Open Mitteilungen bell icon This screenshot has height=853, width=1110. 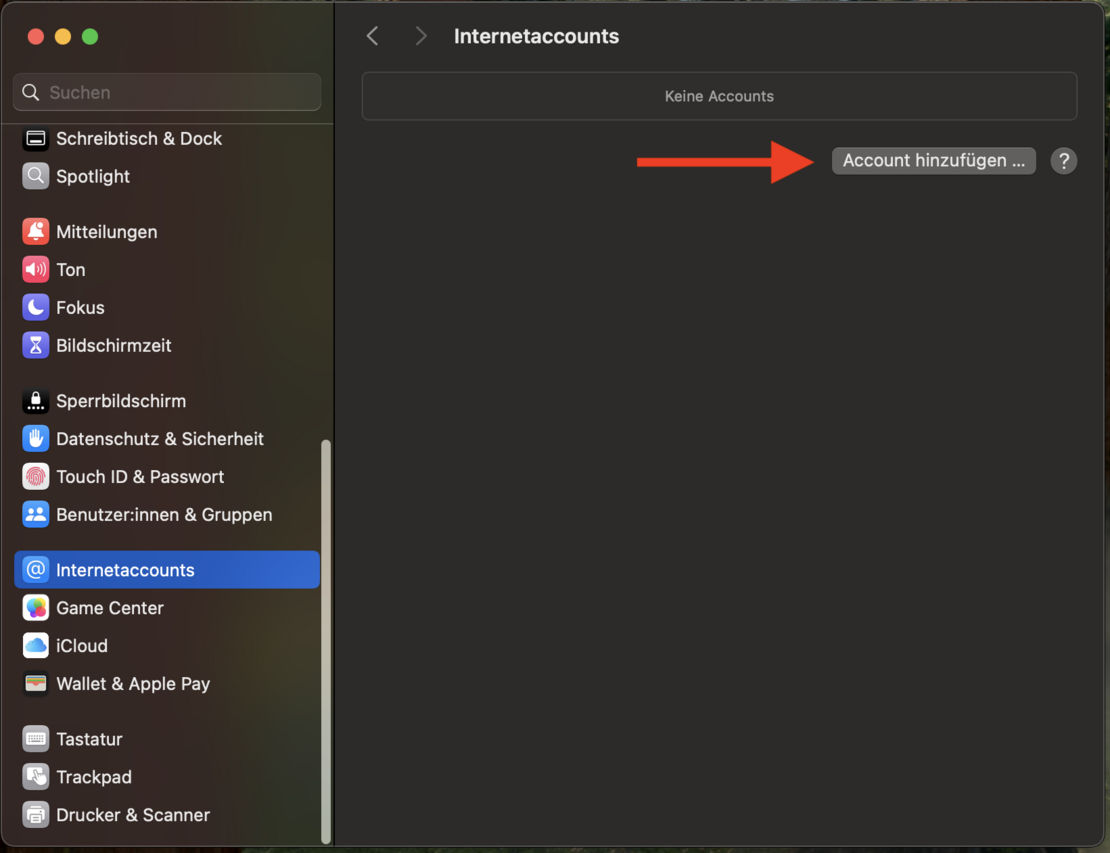click(x=35, y=231)
